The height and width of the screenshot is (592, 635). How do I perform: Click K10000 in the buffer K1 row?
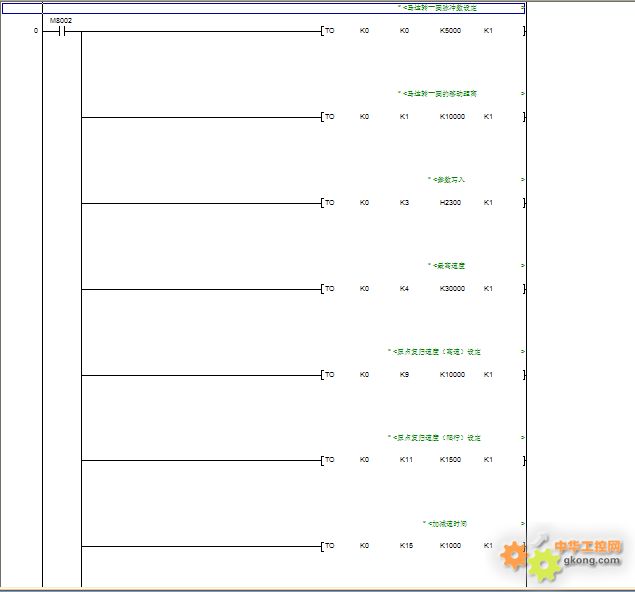pos(452,117)
